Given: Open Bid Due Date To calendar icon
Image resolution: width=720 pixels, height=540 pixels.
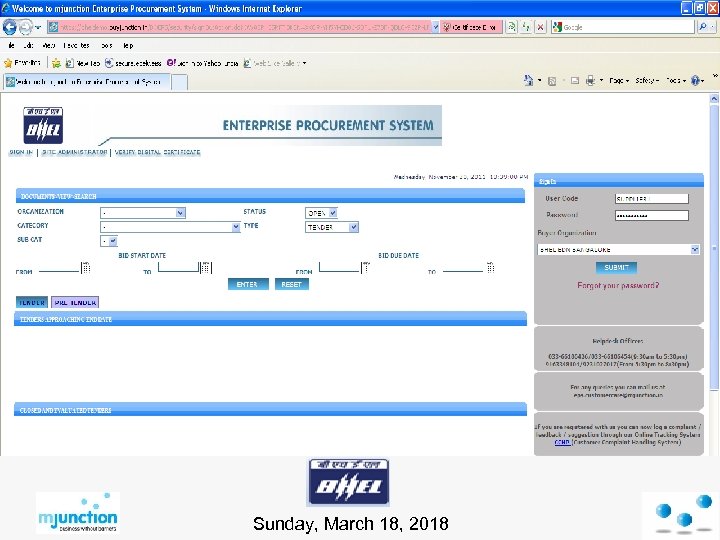Looking at the screenshot, I should [490, 267].
